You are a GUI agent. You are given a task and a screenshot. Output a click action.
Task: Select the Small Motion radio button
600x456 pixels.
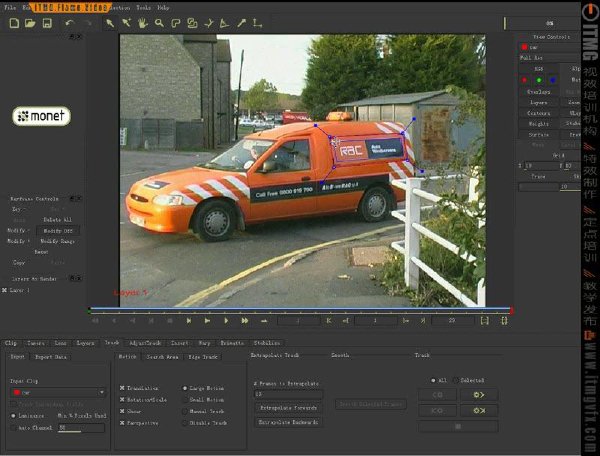(185, 400)
